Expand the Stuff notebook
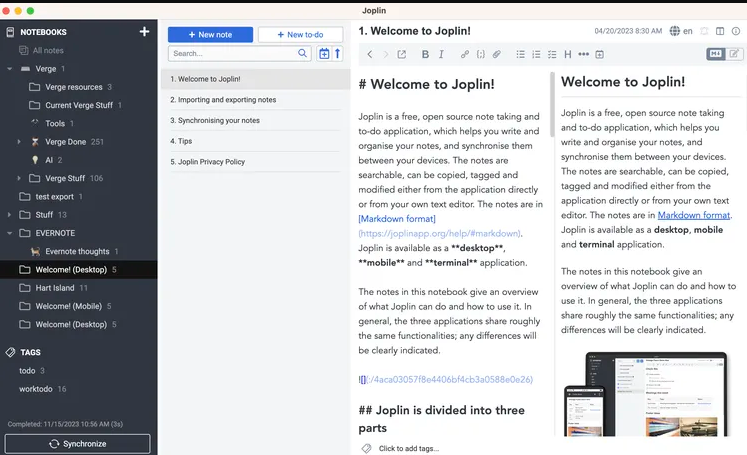 (10, 215)
